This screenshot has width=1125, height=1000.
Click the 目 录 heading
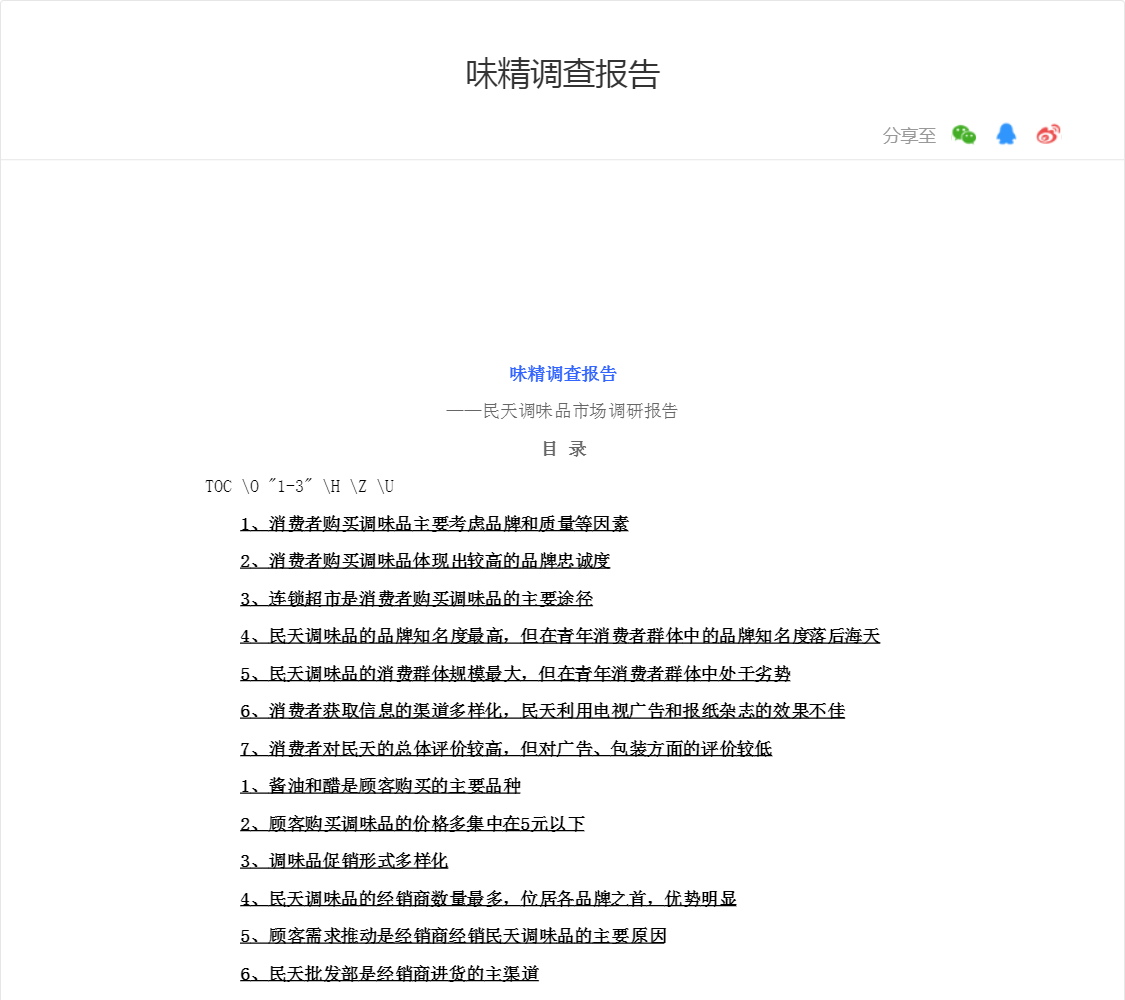tap(563, 449)
